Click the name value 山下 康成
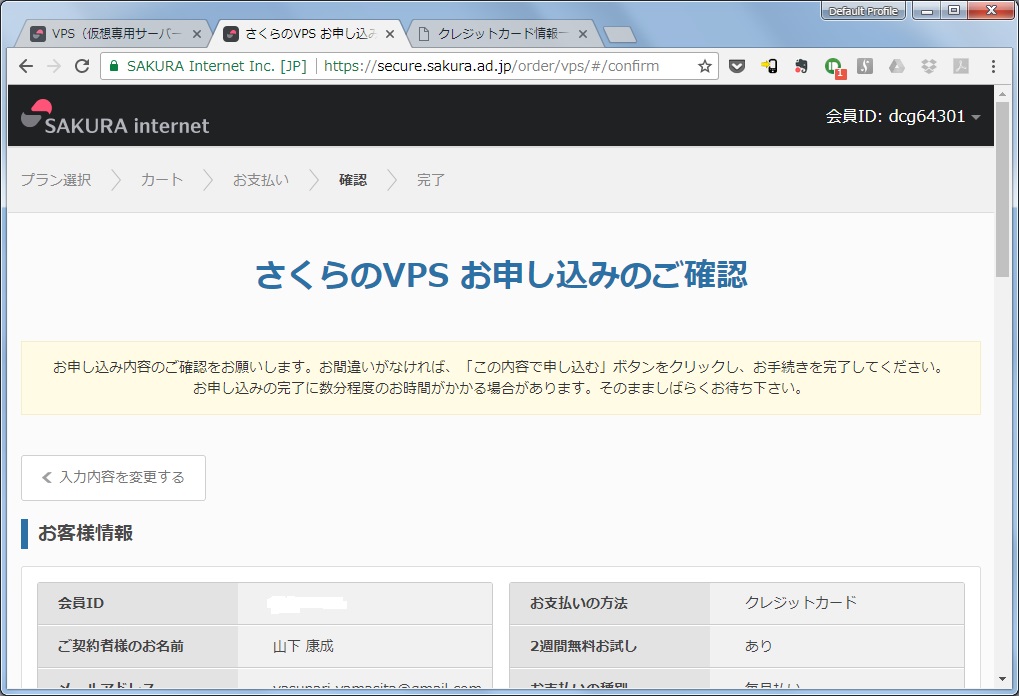This screenshot has width=1019, height=696. 303,646
